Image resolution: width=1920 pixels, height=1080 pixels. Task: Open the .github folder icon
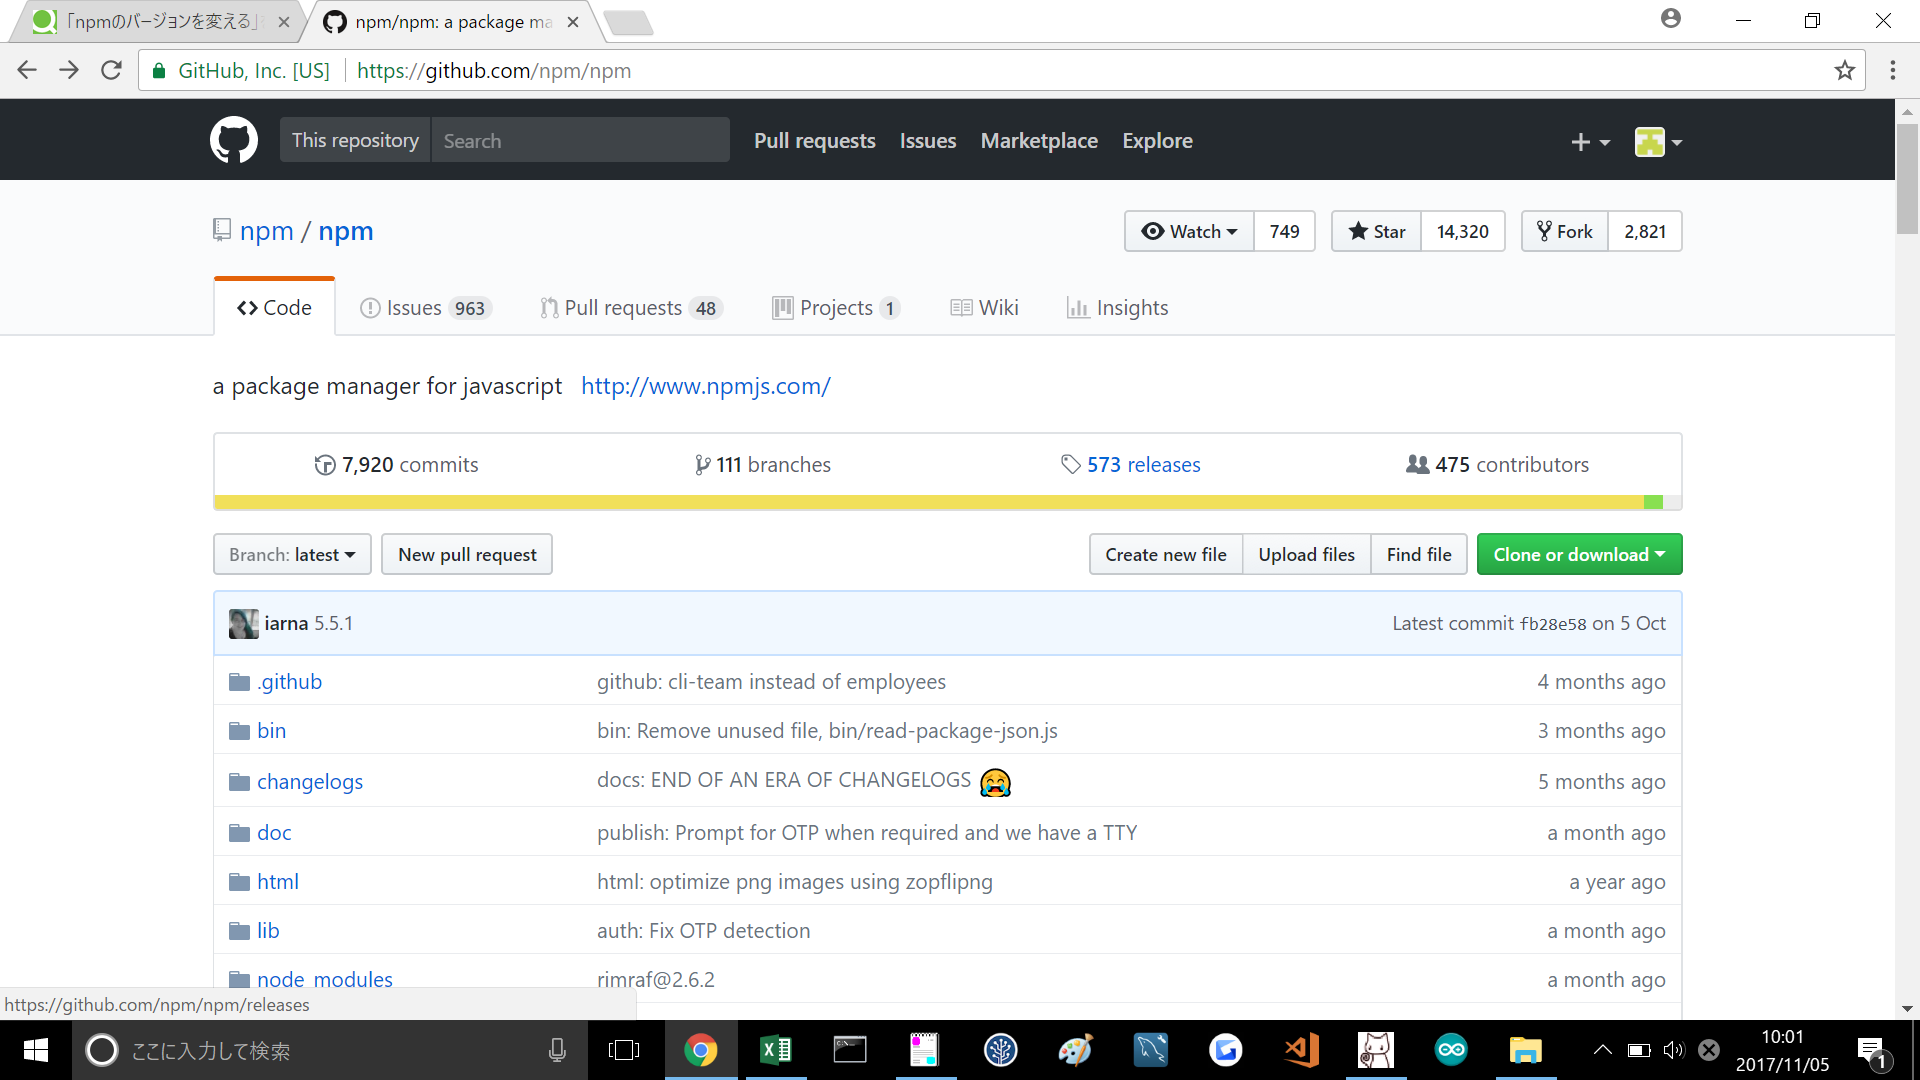click(239, 681)
